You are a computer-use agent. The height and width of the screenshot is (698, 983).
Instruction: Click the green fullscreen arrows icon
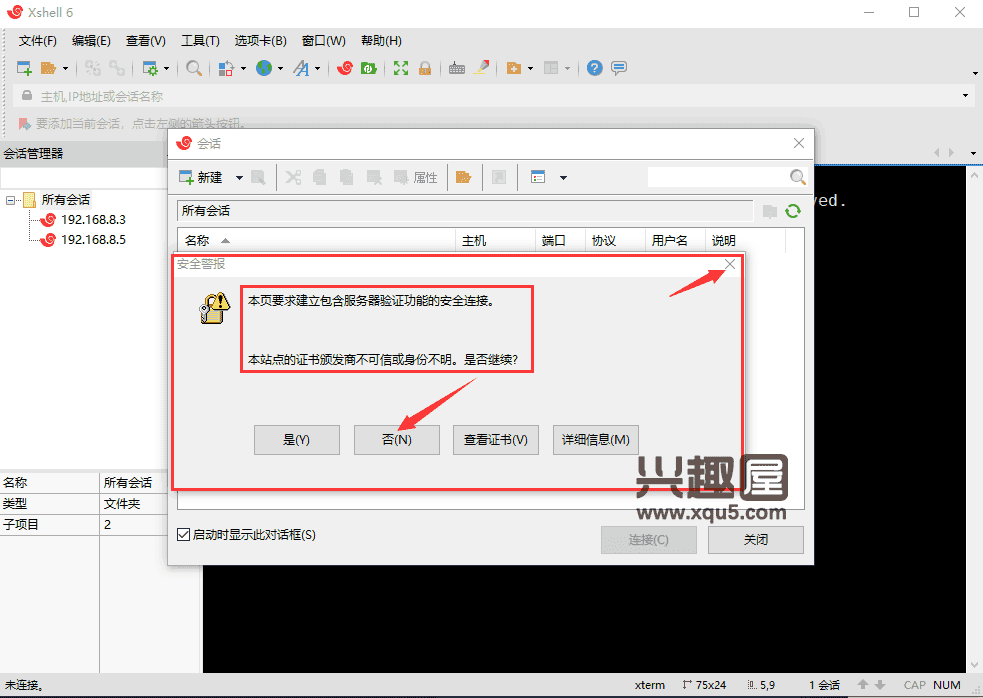(x=401, y=68)
